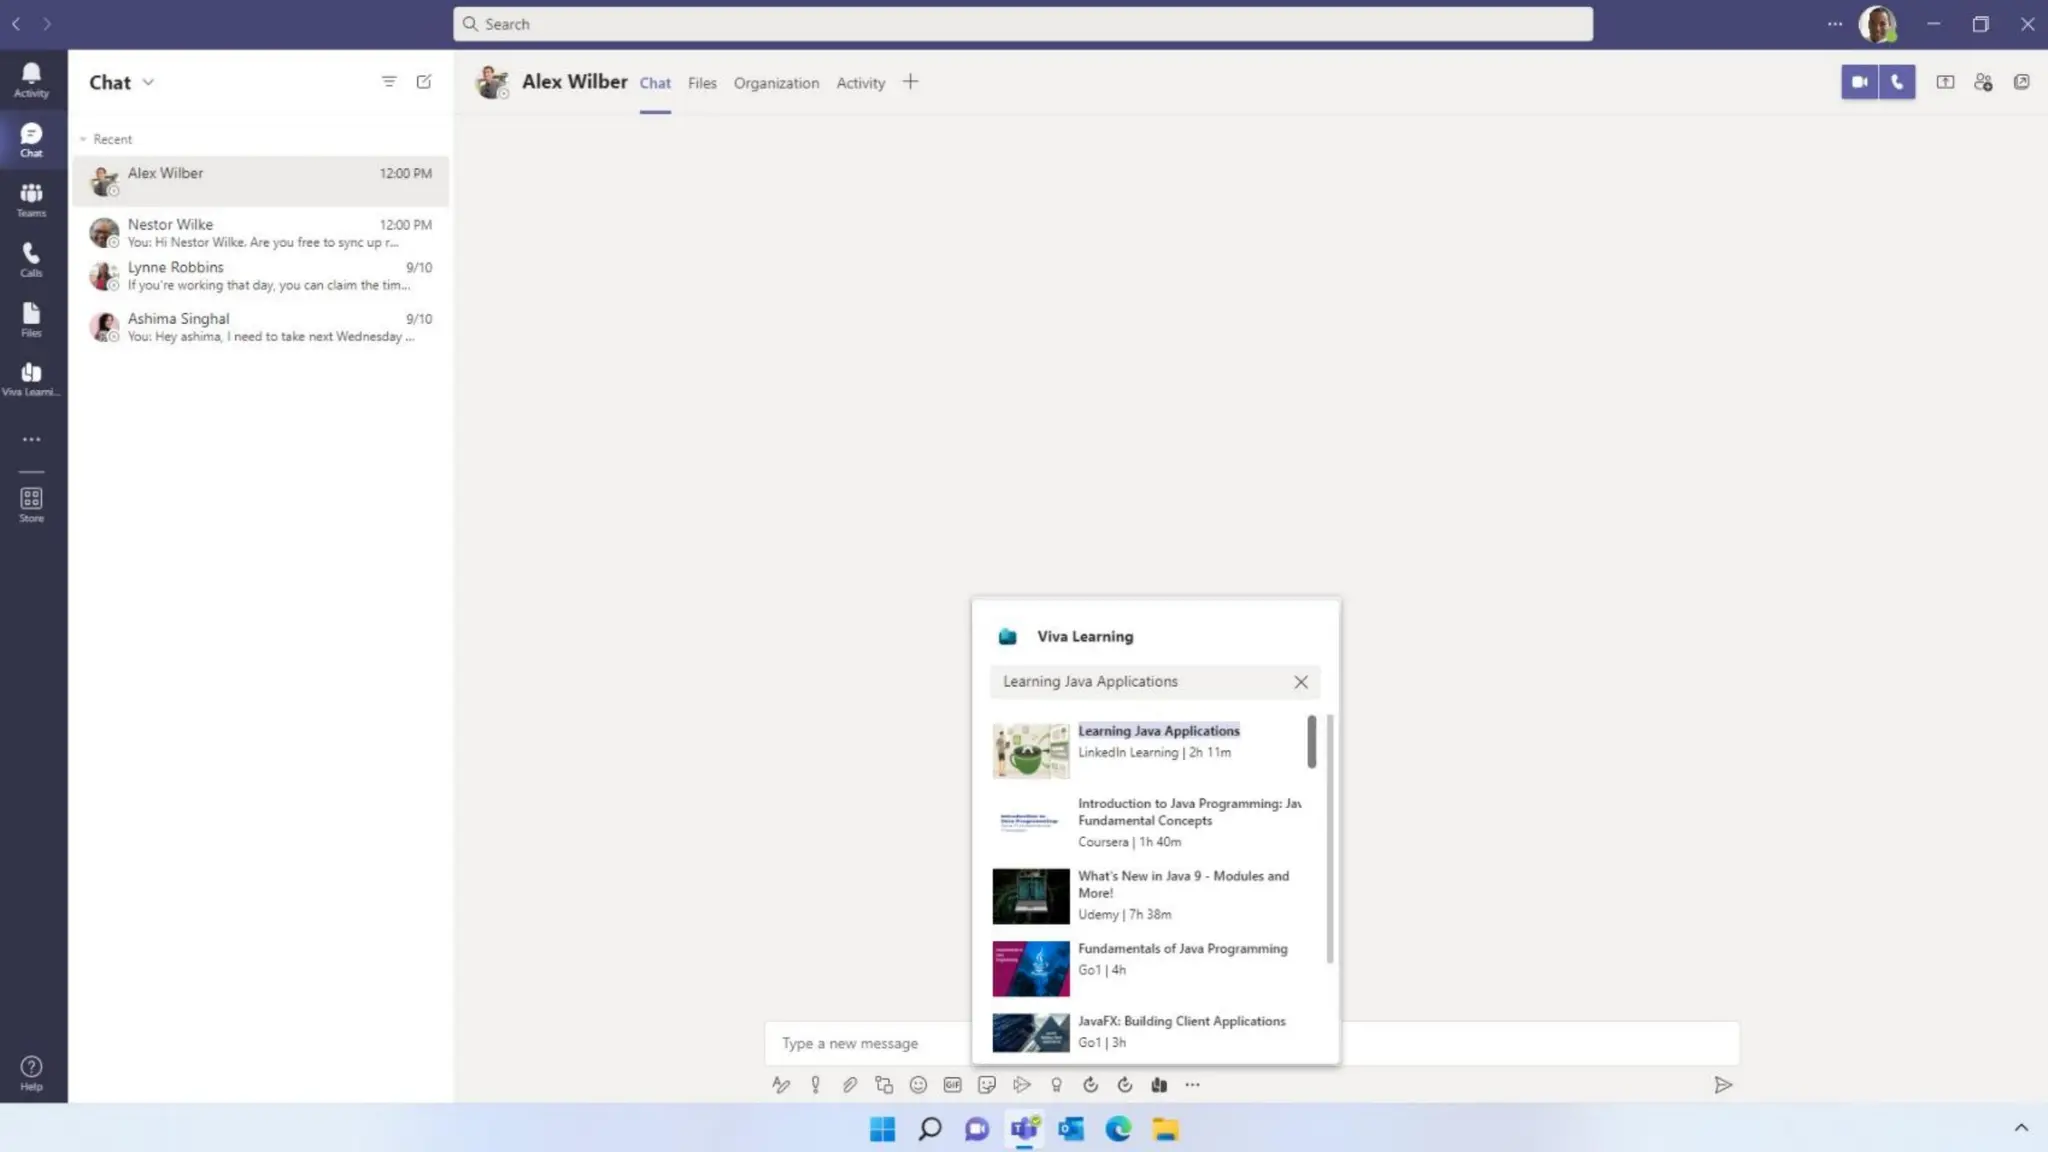Click the Format text icon below the message box
The width and height of the screenshot is (2048, 1152).
(x=781, y=1085)
